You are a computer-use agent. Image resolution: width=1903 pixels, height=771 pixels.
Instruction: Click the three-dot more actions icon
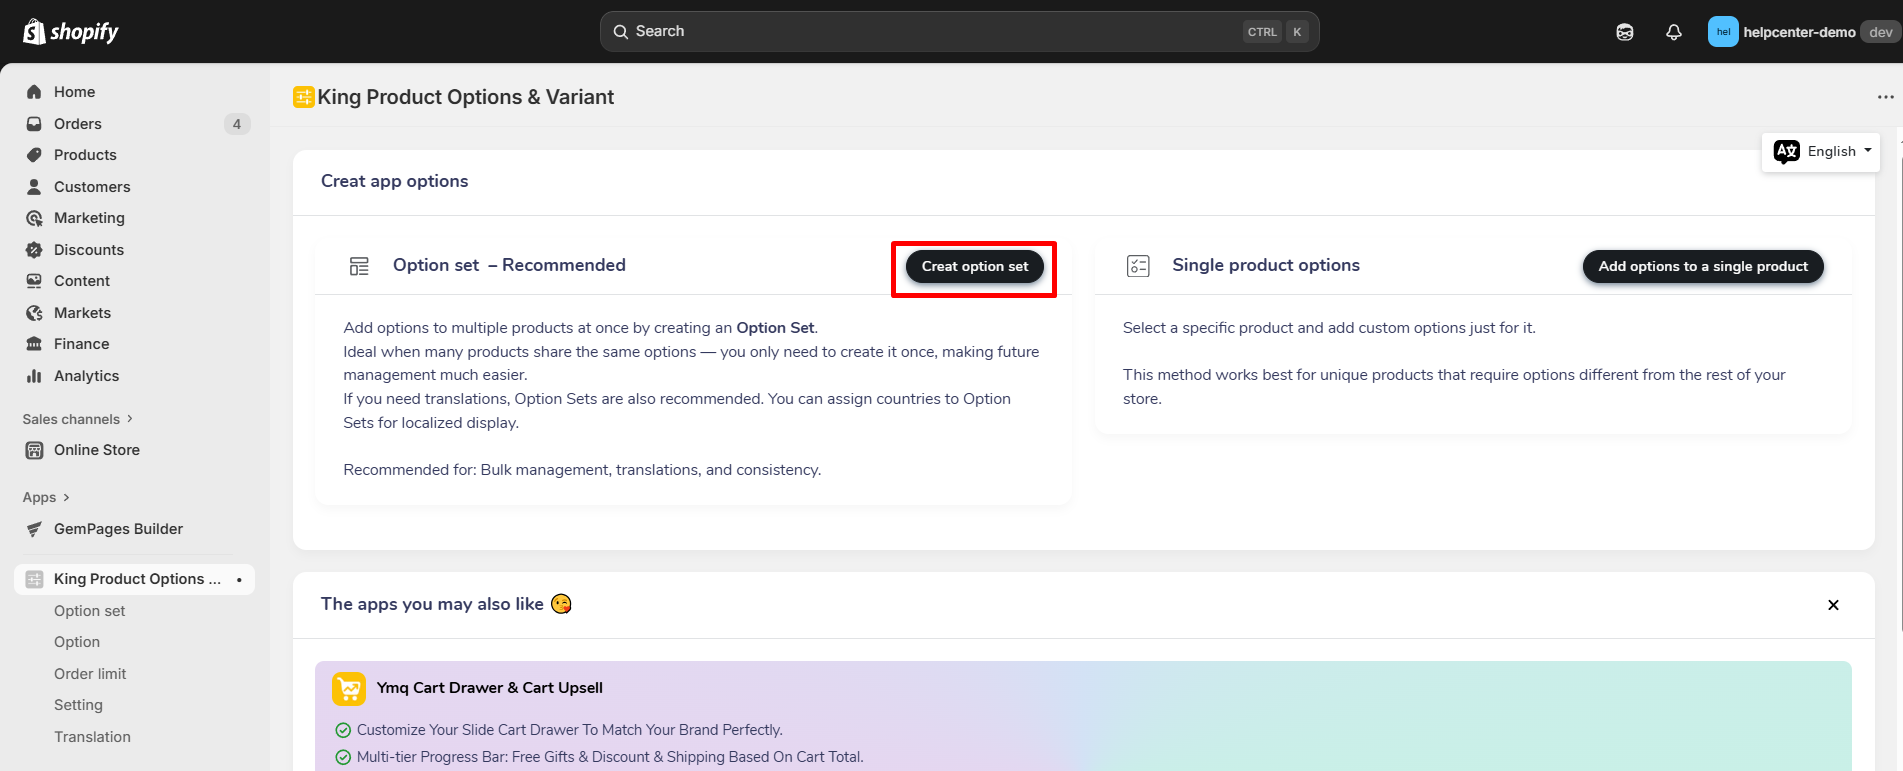pyautogui.click(x=1885, y=97)
